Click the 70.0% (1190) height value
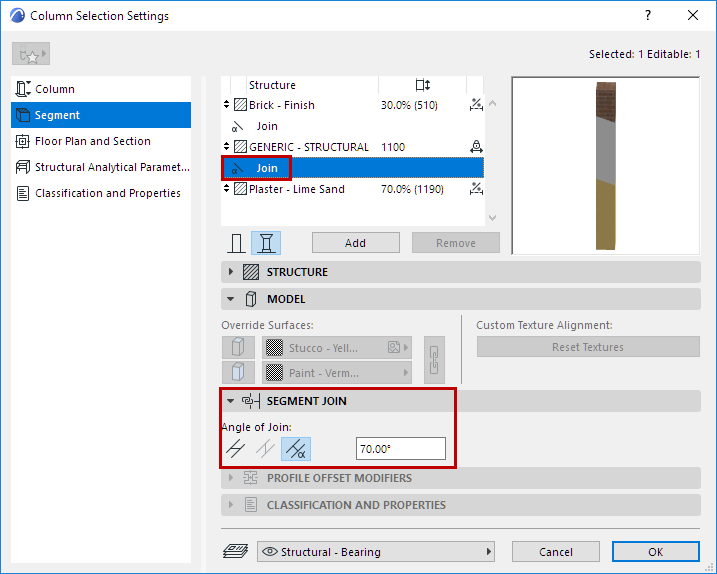717x574 pixels. coord(412,189)
